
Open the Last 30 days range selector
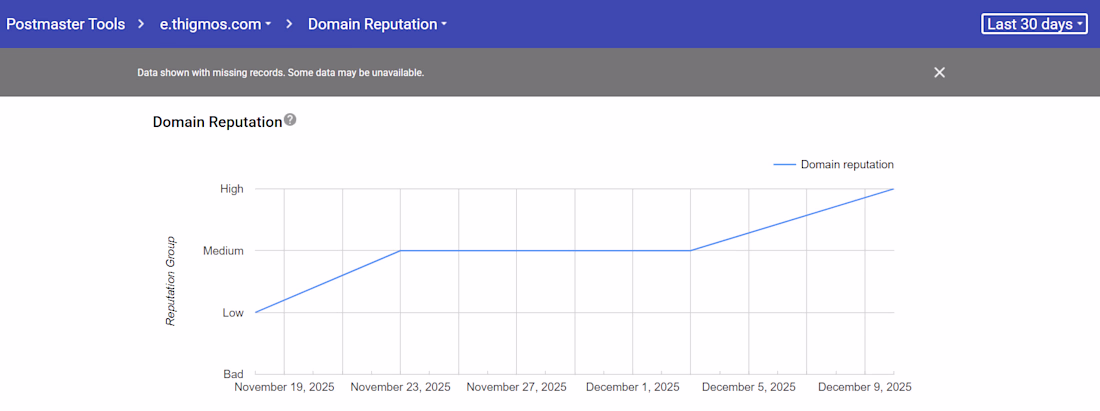[x=1034, y=24]
